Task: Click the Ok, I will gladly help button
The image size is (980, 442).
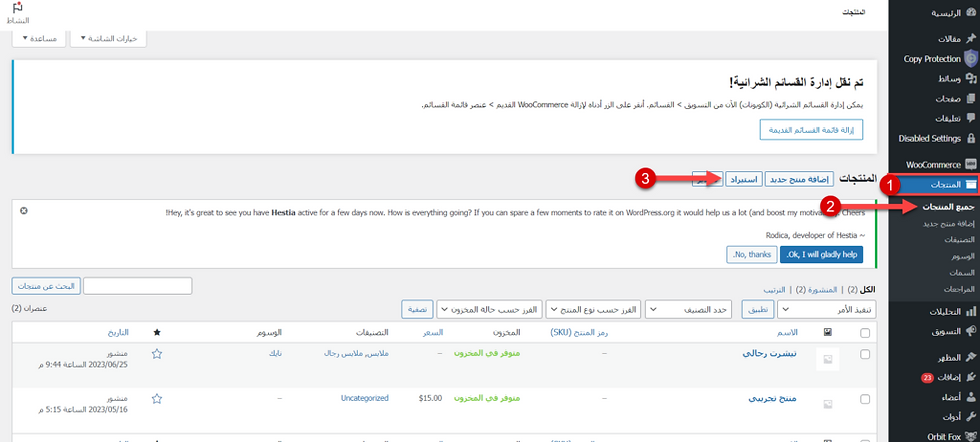Action: click(x=821, y=254)
